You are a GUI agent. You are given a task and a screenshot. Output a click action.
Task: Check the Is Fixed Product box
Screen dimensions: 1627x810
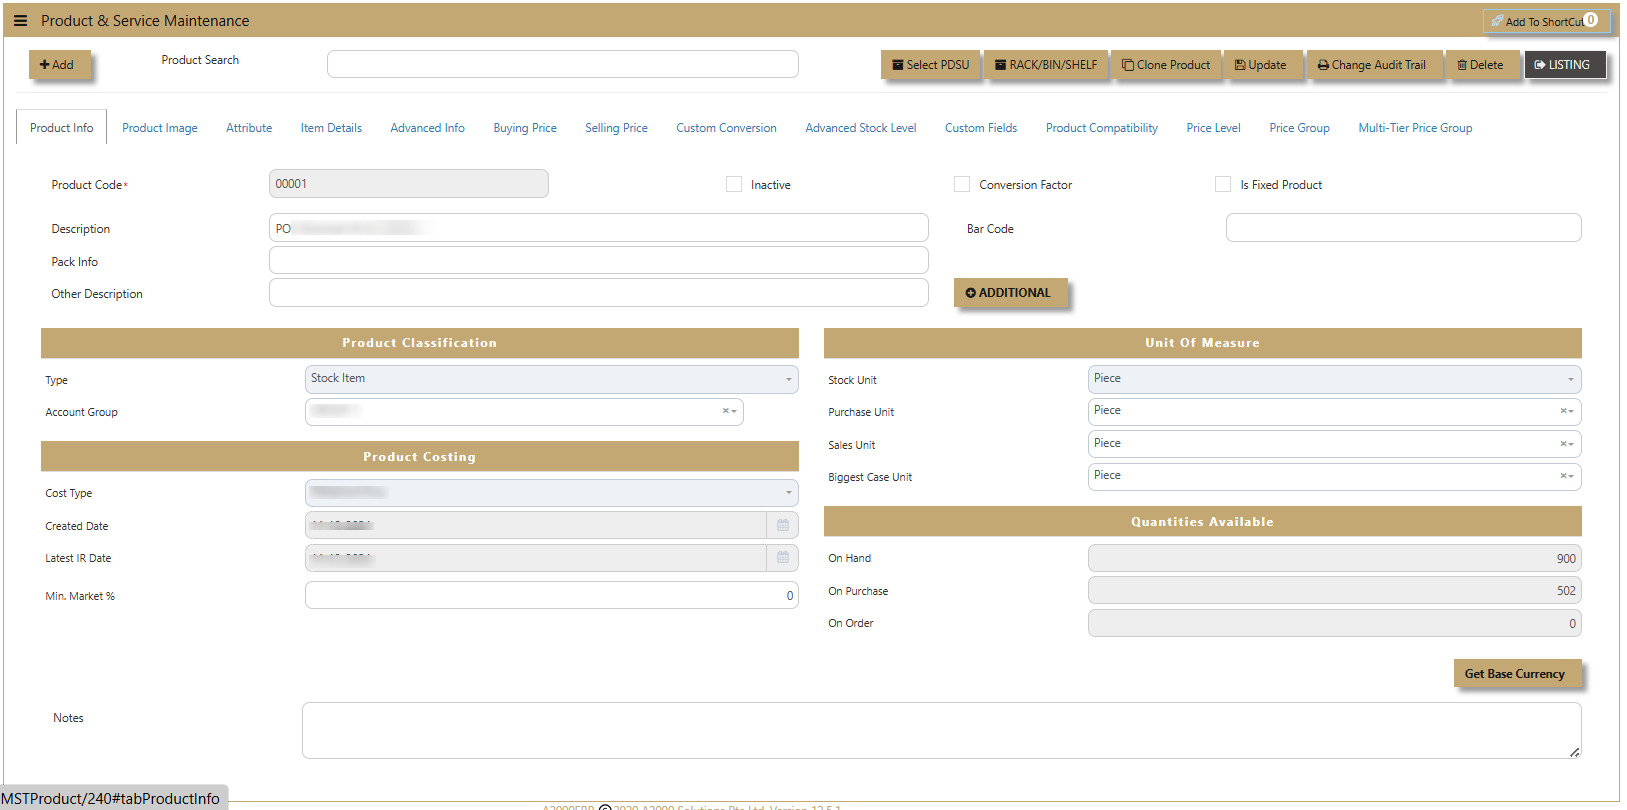(x=1223, y=184)
